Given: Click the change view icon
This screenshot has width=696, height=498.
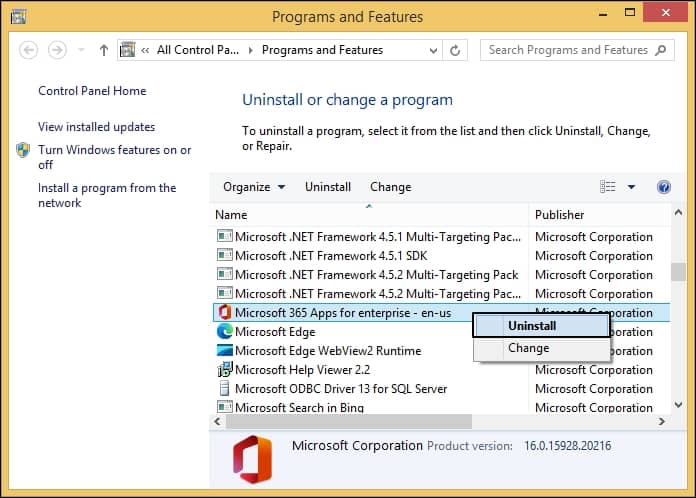Looking at the screenshot, I should [x=608, y=187].
